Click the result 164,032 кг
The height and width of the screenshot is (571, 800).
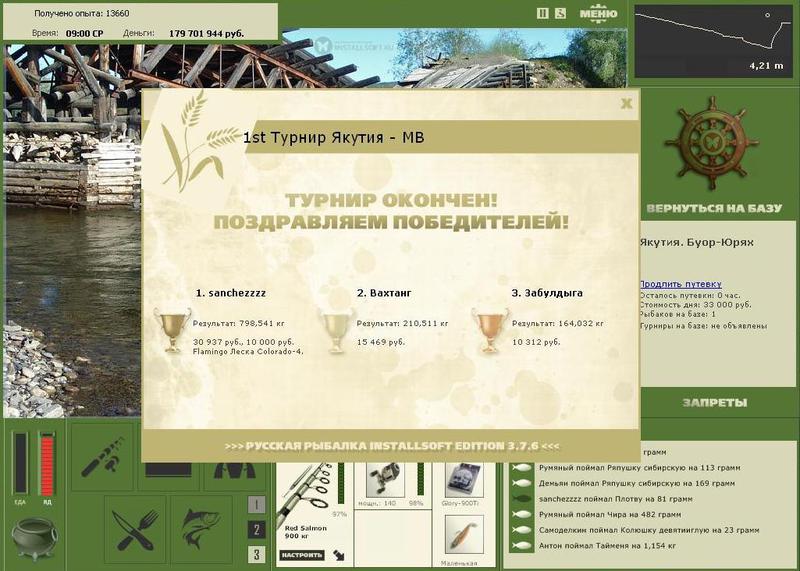pyautogui.click(x=581, y=324)
